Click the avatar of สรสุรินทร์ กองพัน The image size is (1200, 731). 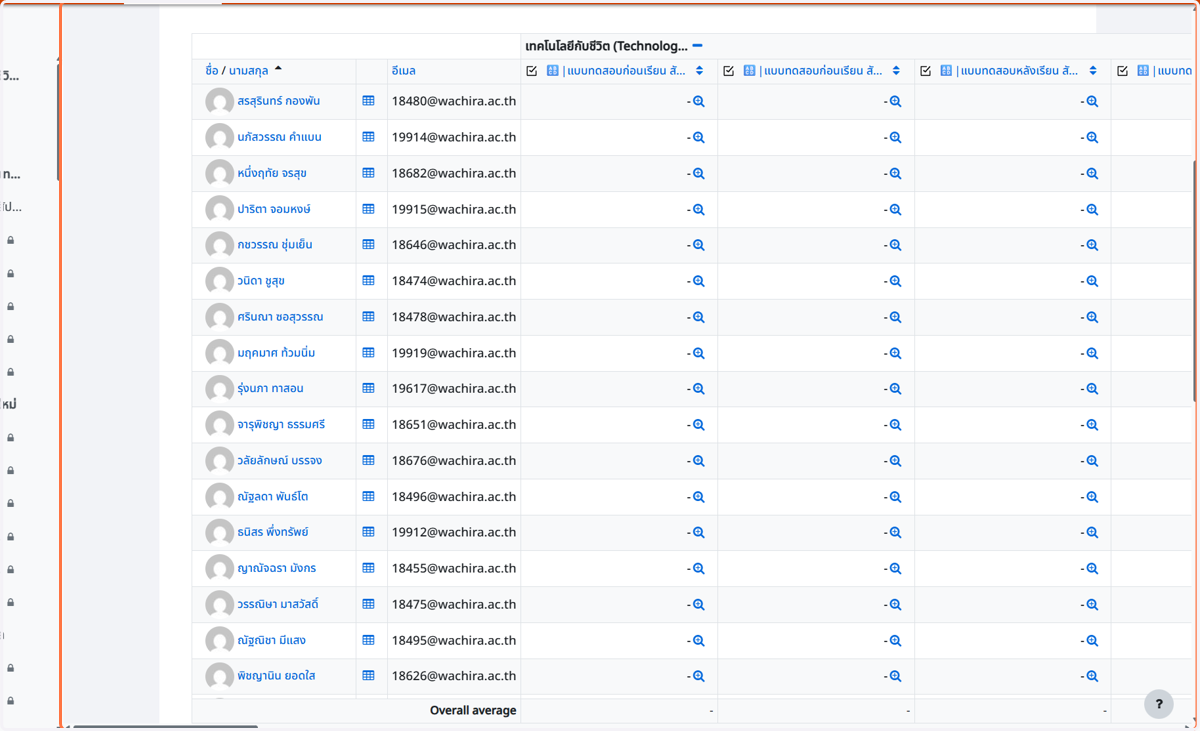(219, 102)
